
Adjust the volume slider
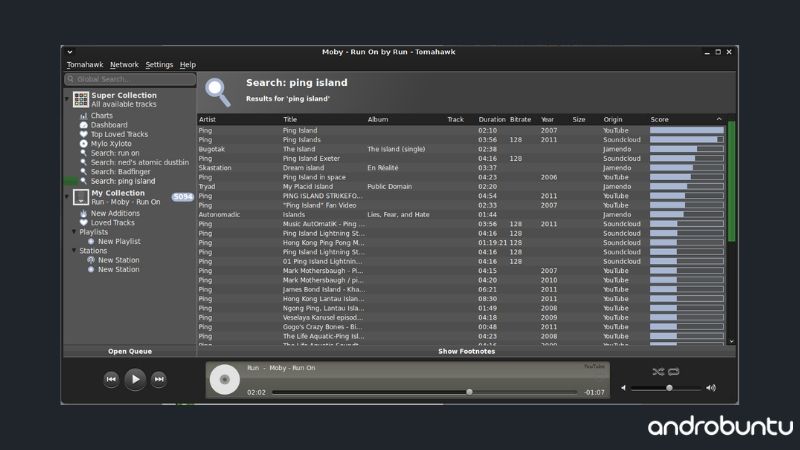click(x=666, y=388)
